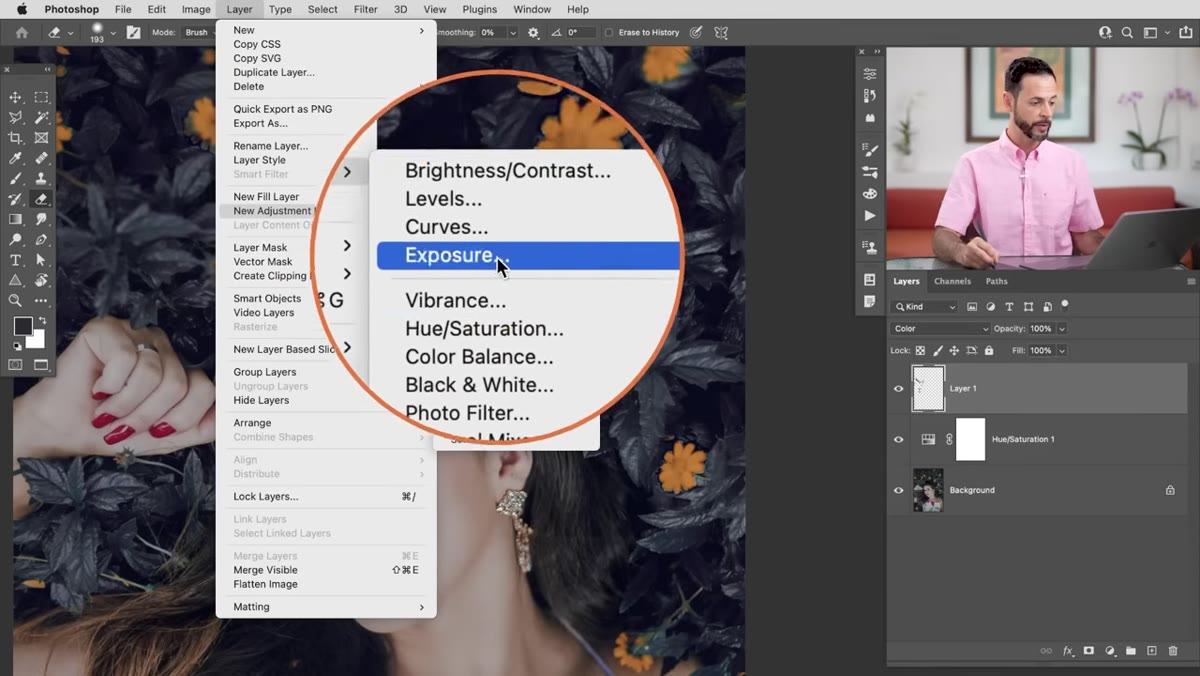Select the Zoom magnifier tool
This screenshot has width=1200, height=676.
[x=16, y=300]
